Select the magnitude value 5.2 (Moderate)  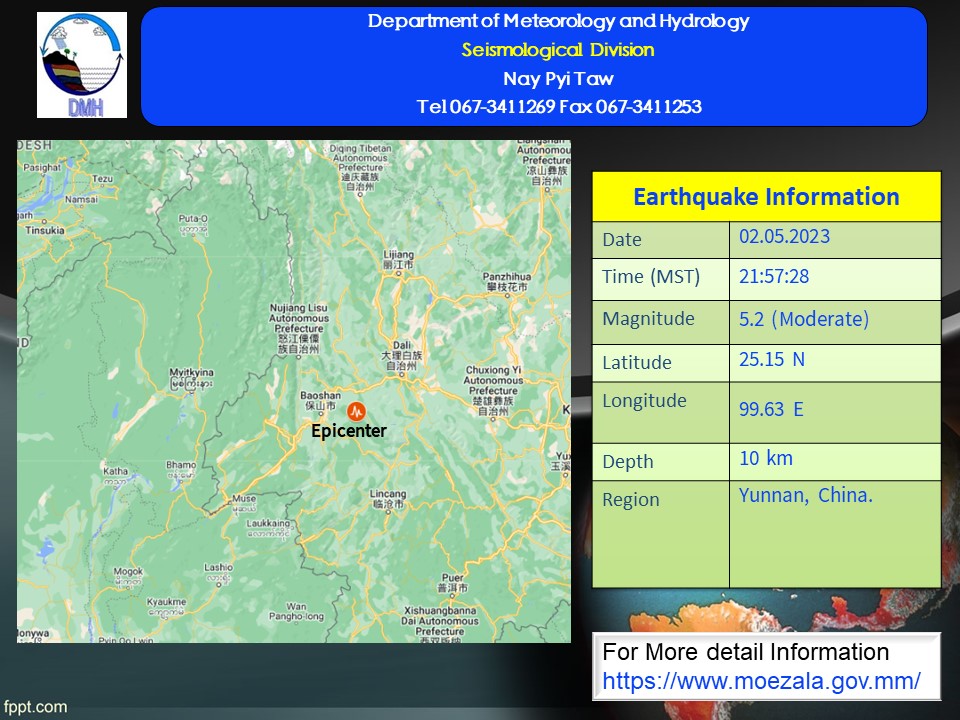coord(804,319)
